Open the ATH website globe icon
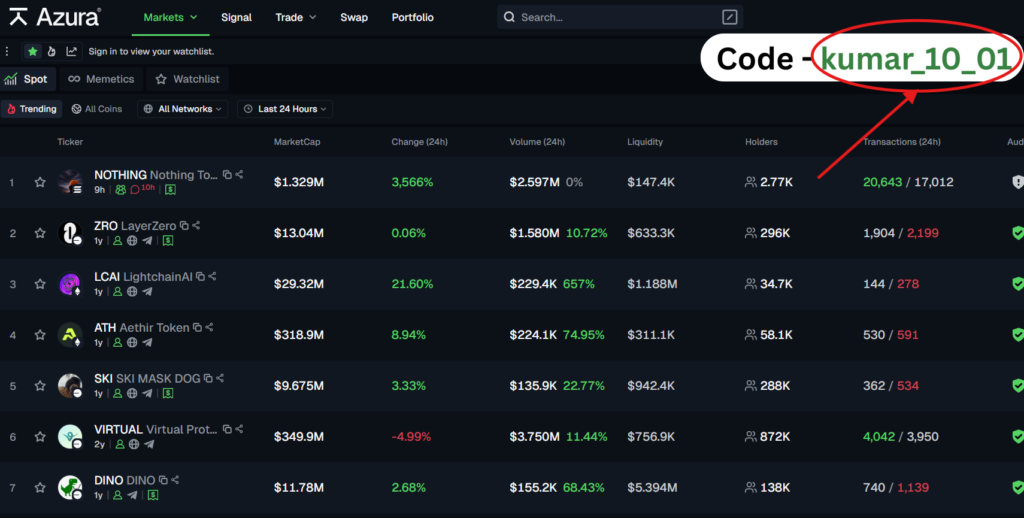The height and width of the screenshot is (518, 1024). 132,343
